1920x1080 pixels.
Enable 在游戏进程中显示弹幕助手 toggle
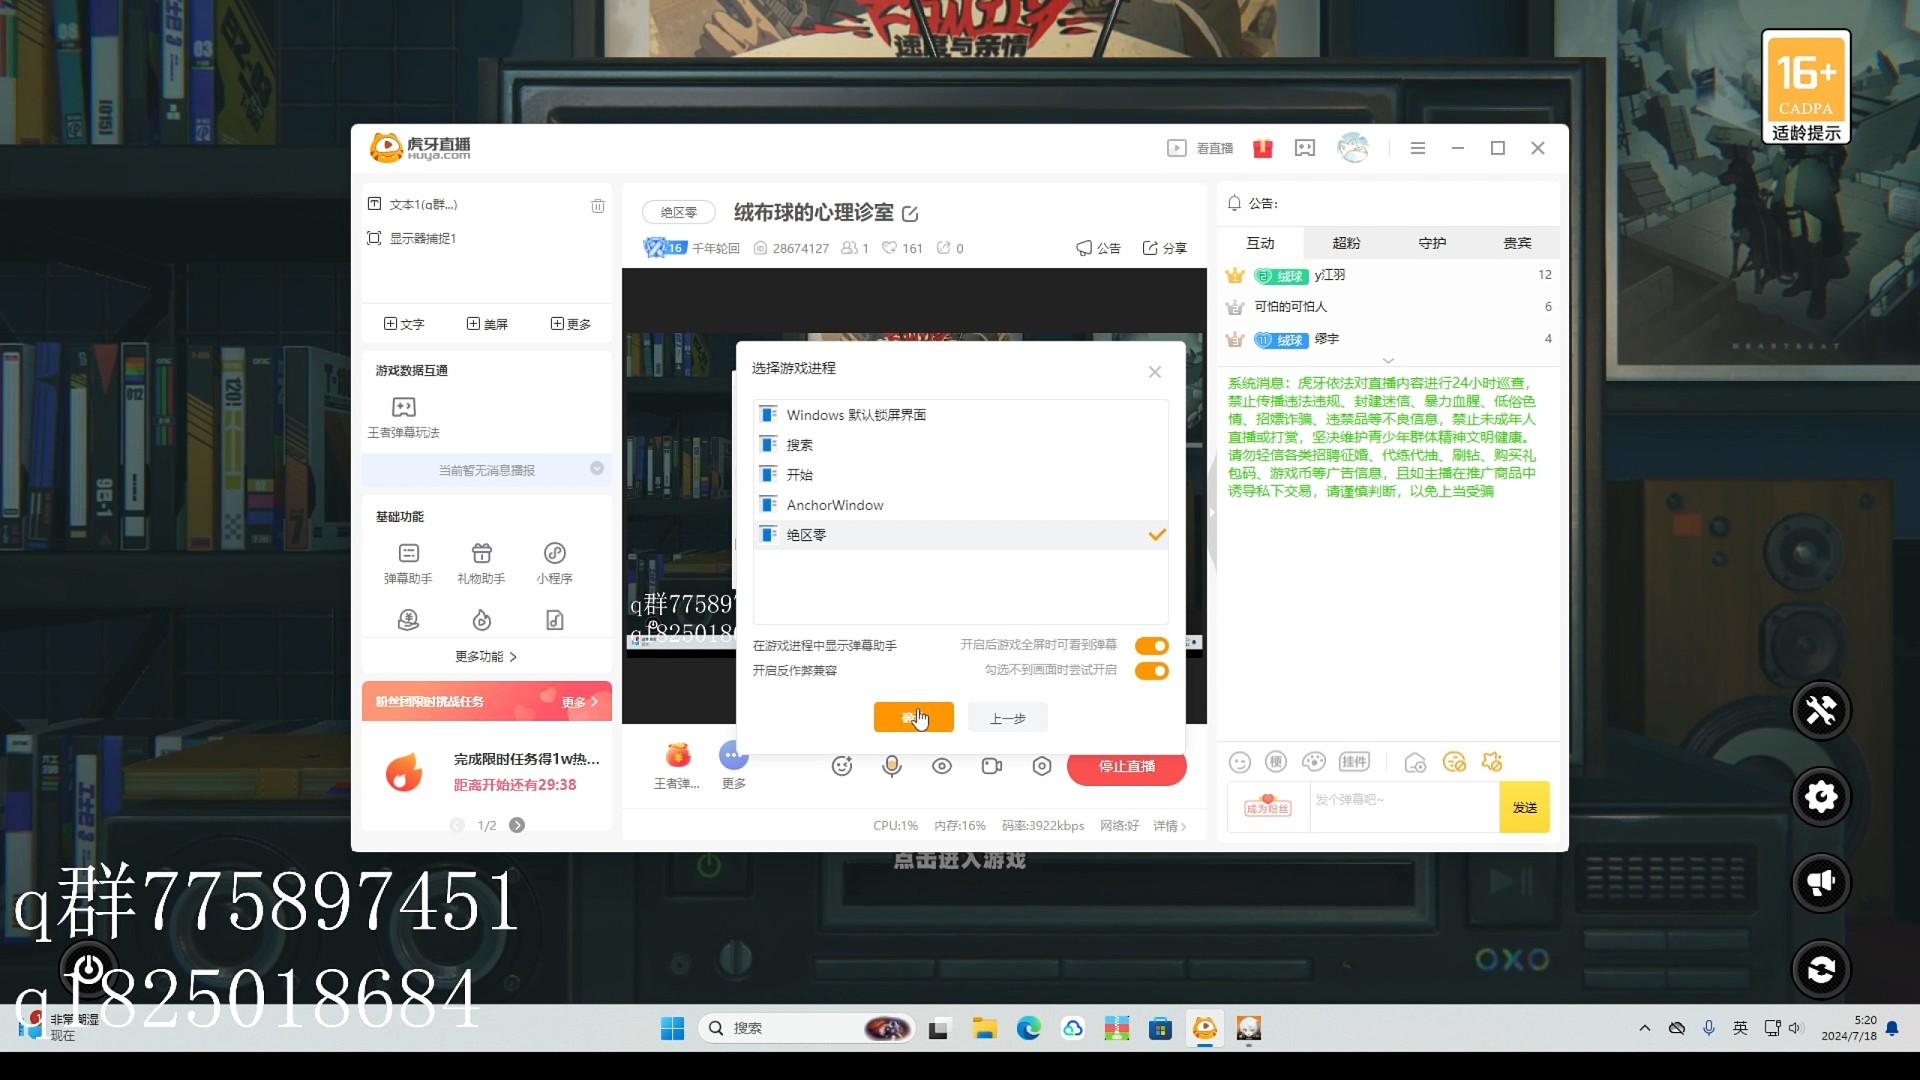pyautogui.click(x=1151, y=645)
